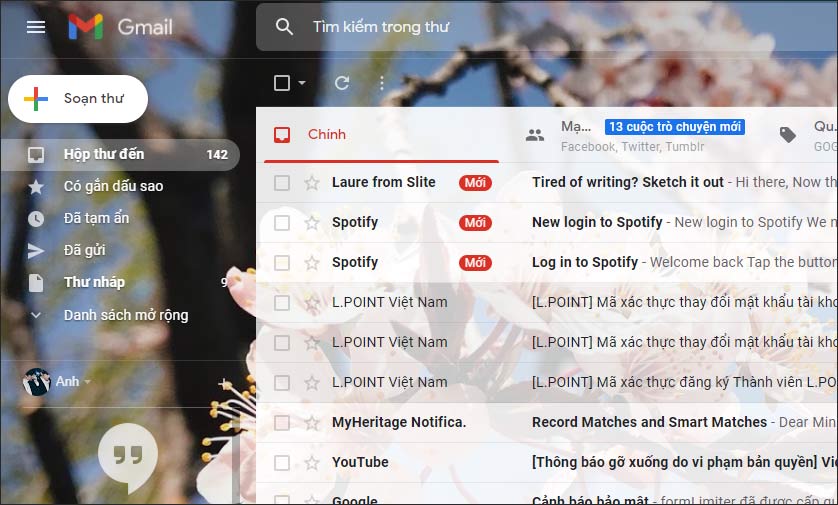Click the Mới label on Log in to Spotify
Viewport: 838px width, 505px height.
tap(475, 263)
